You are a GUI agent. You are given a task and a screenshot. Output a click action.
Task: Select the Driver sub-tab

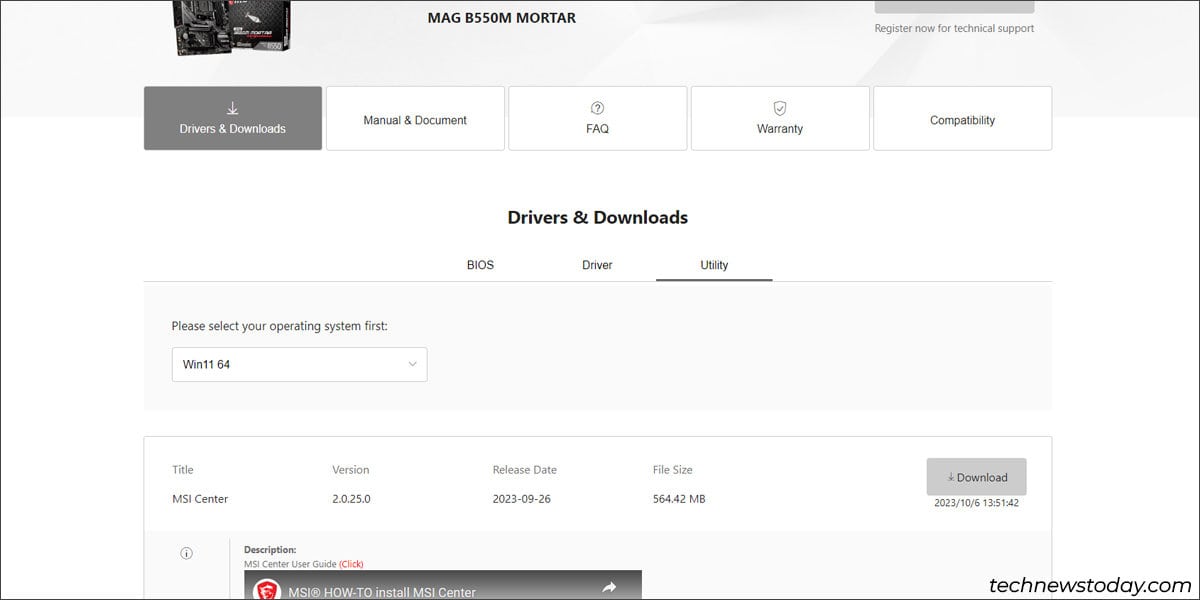click(x=597, y=265)
